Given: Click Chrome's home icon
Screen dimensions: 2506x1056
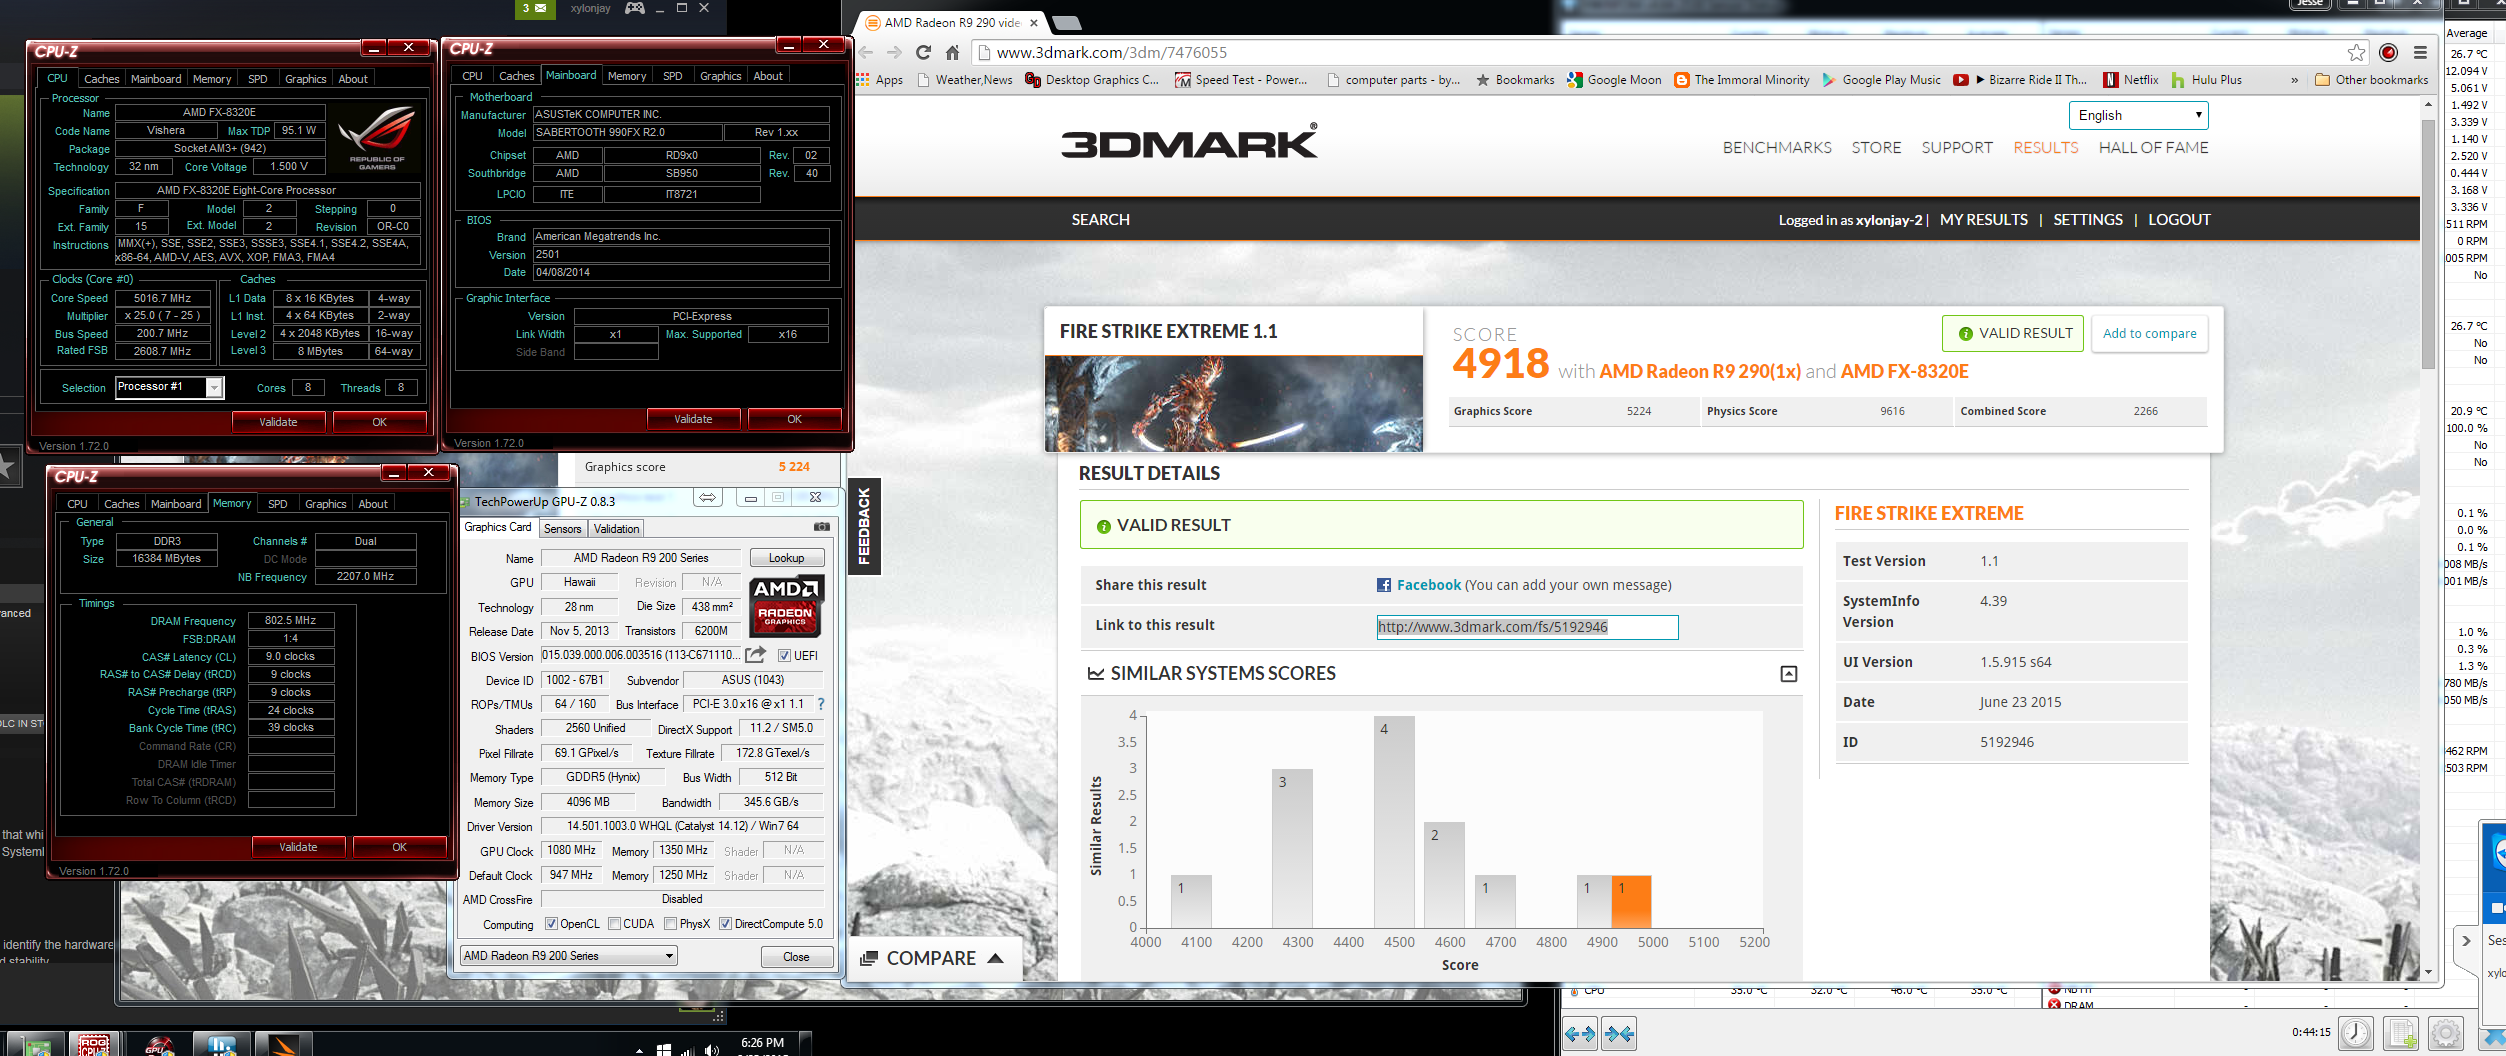Looking at the screenshot, I should (x=952, y=52).
